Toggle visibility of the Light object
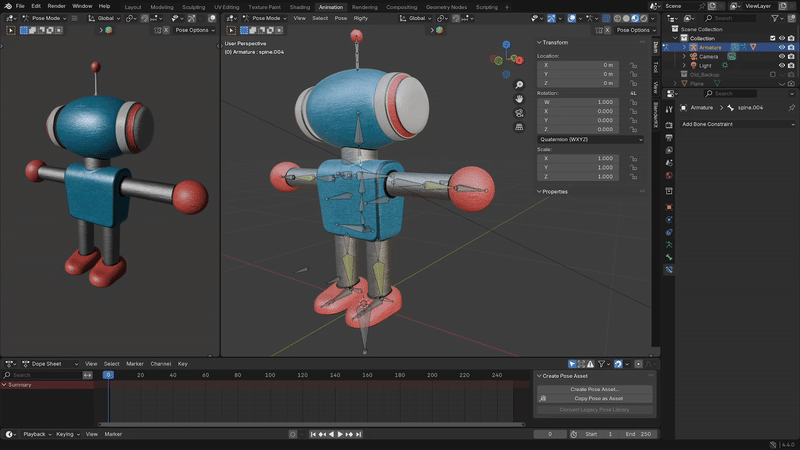This screenshot has width=800, height=450. pyautogui.click(x=782, y=65)
